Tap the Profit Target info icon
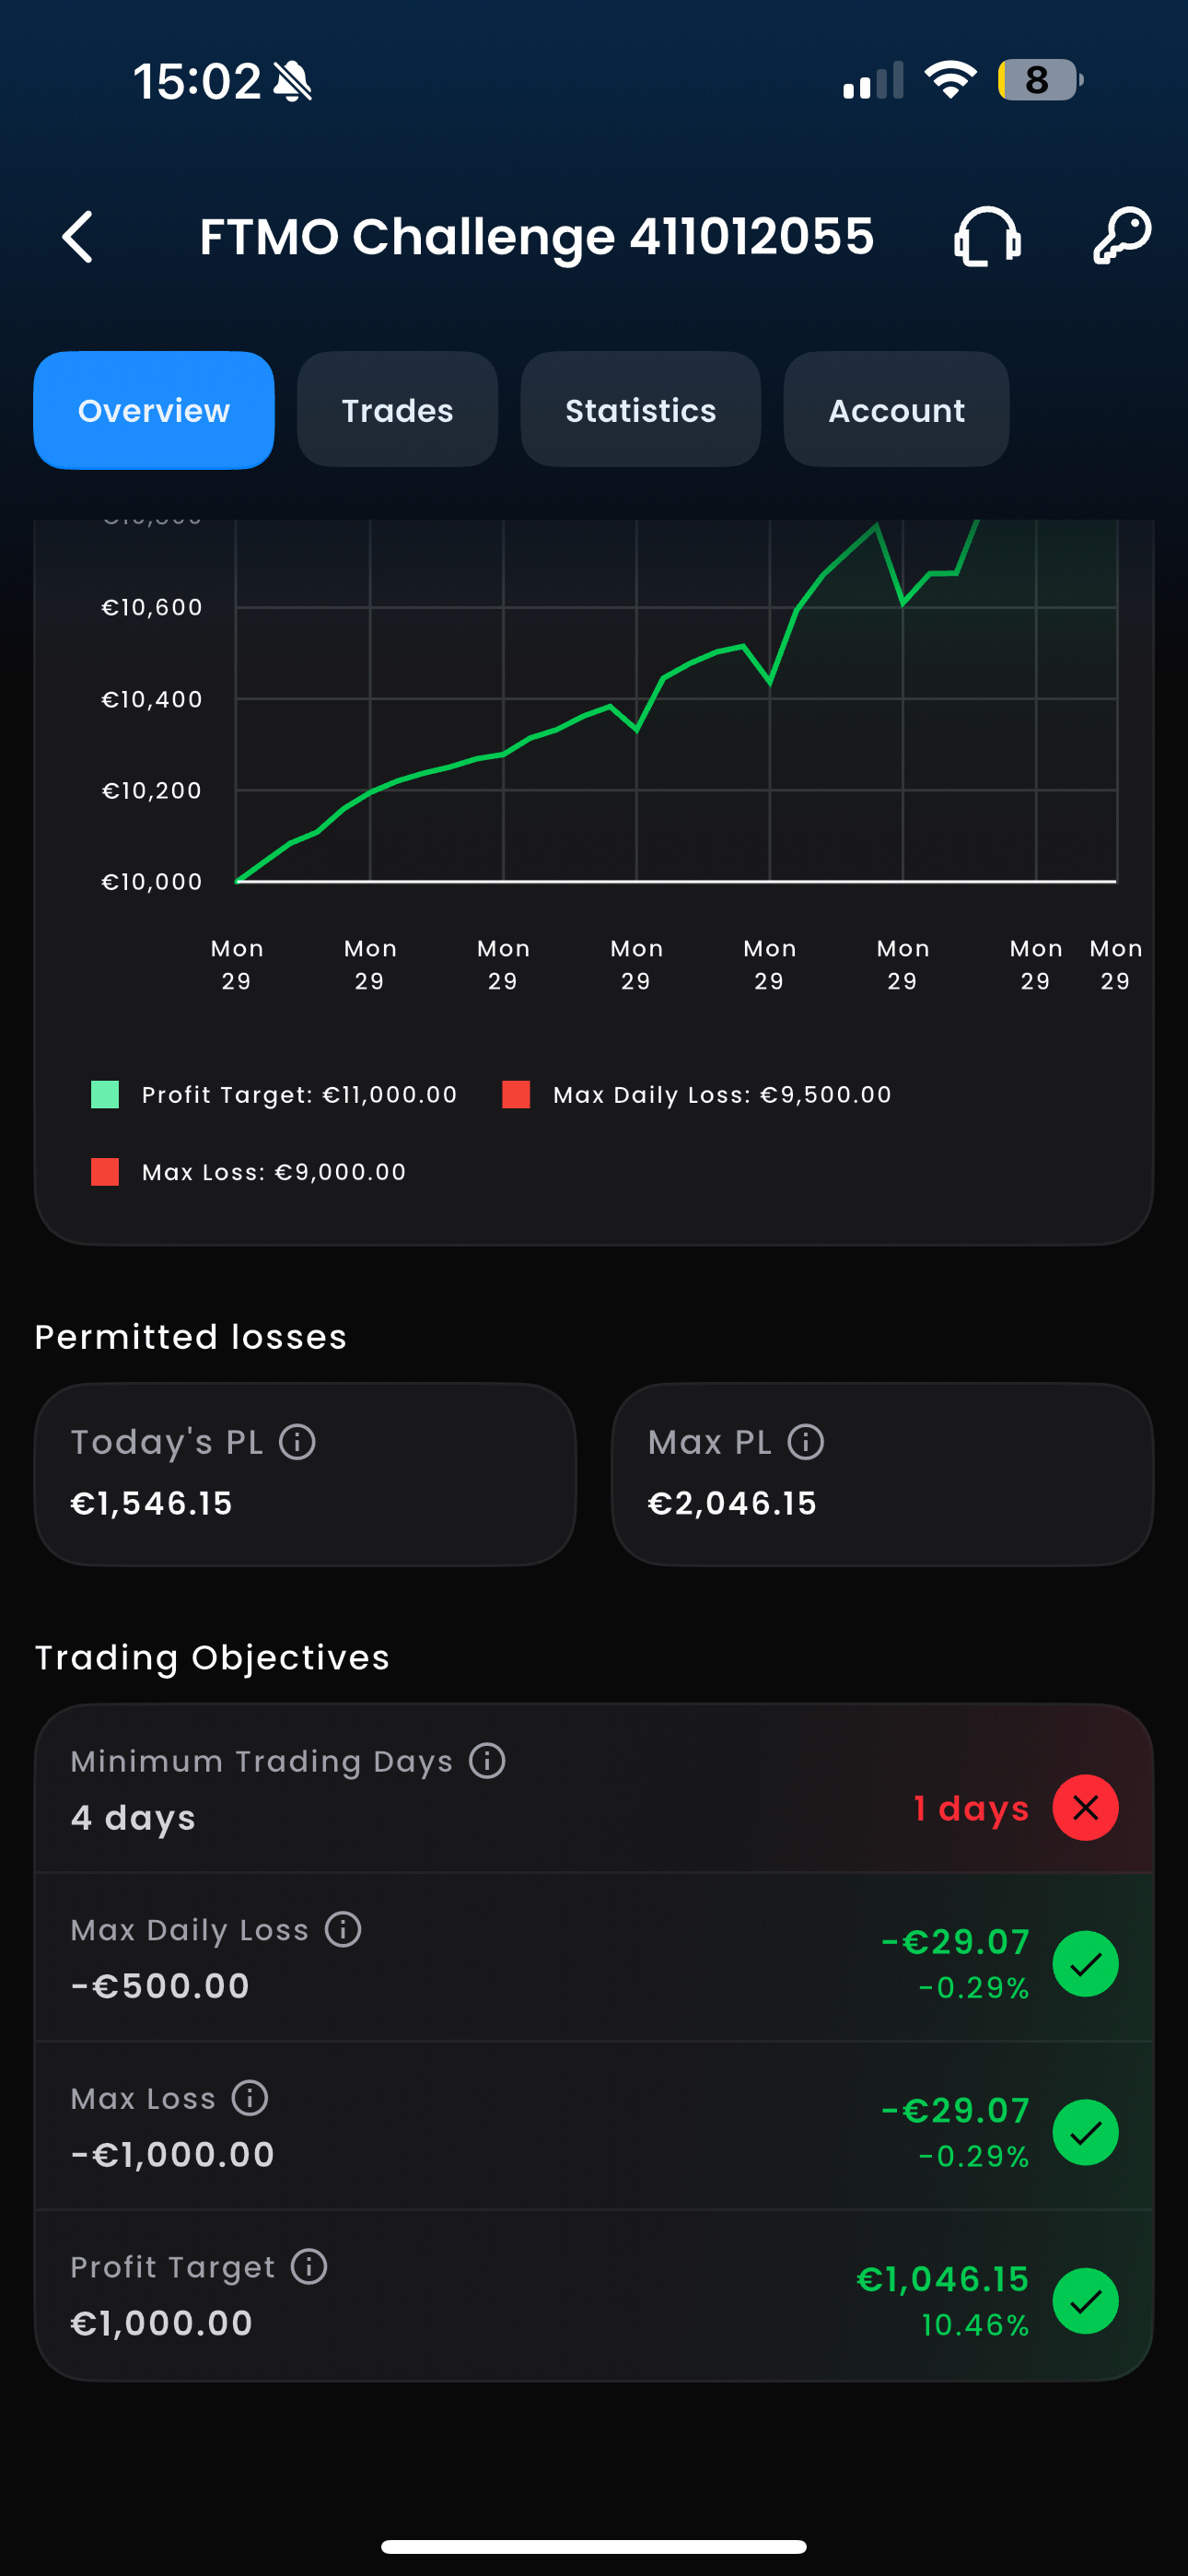Screen dimensions: 1188x2576 (x=309, y=2267)
